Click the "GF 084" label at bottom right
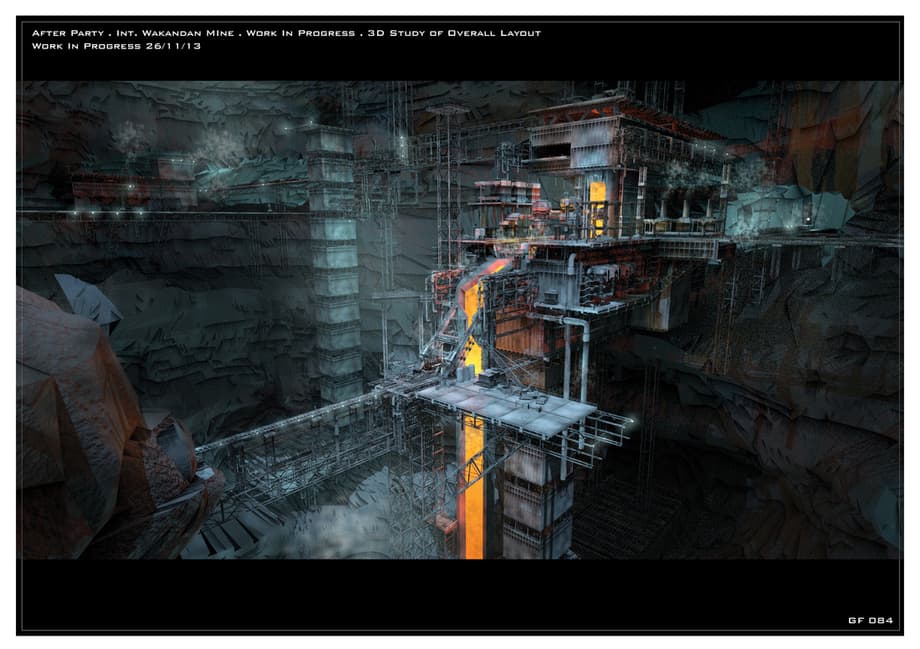Screen dimensions: 920x649 [x=869, y=620]
